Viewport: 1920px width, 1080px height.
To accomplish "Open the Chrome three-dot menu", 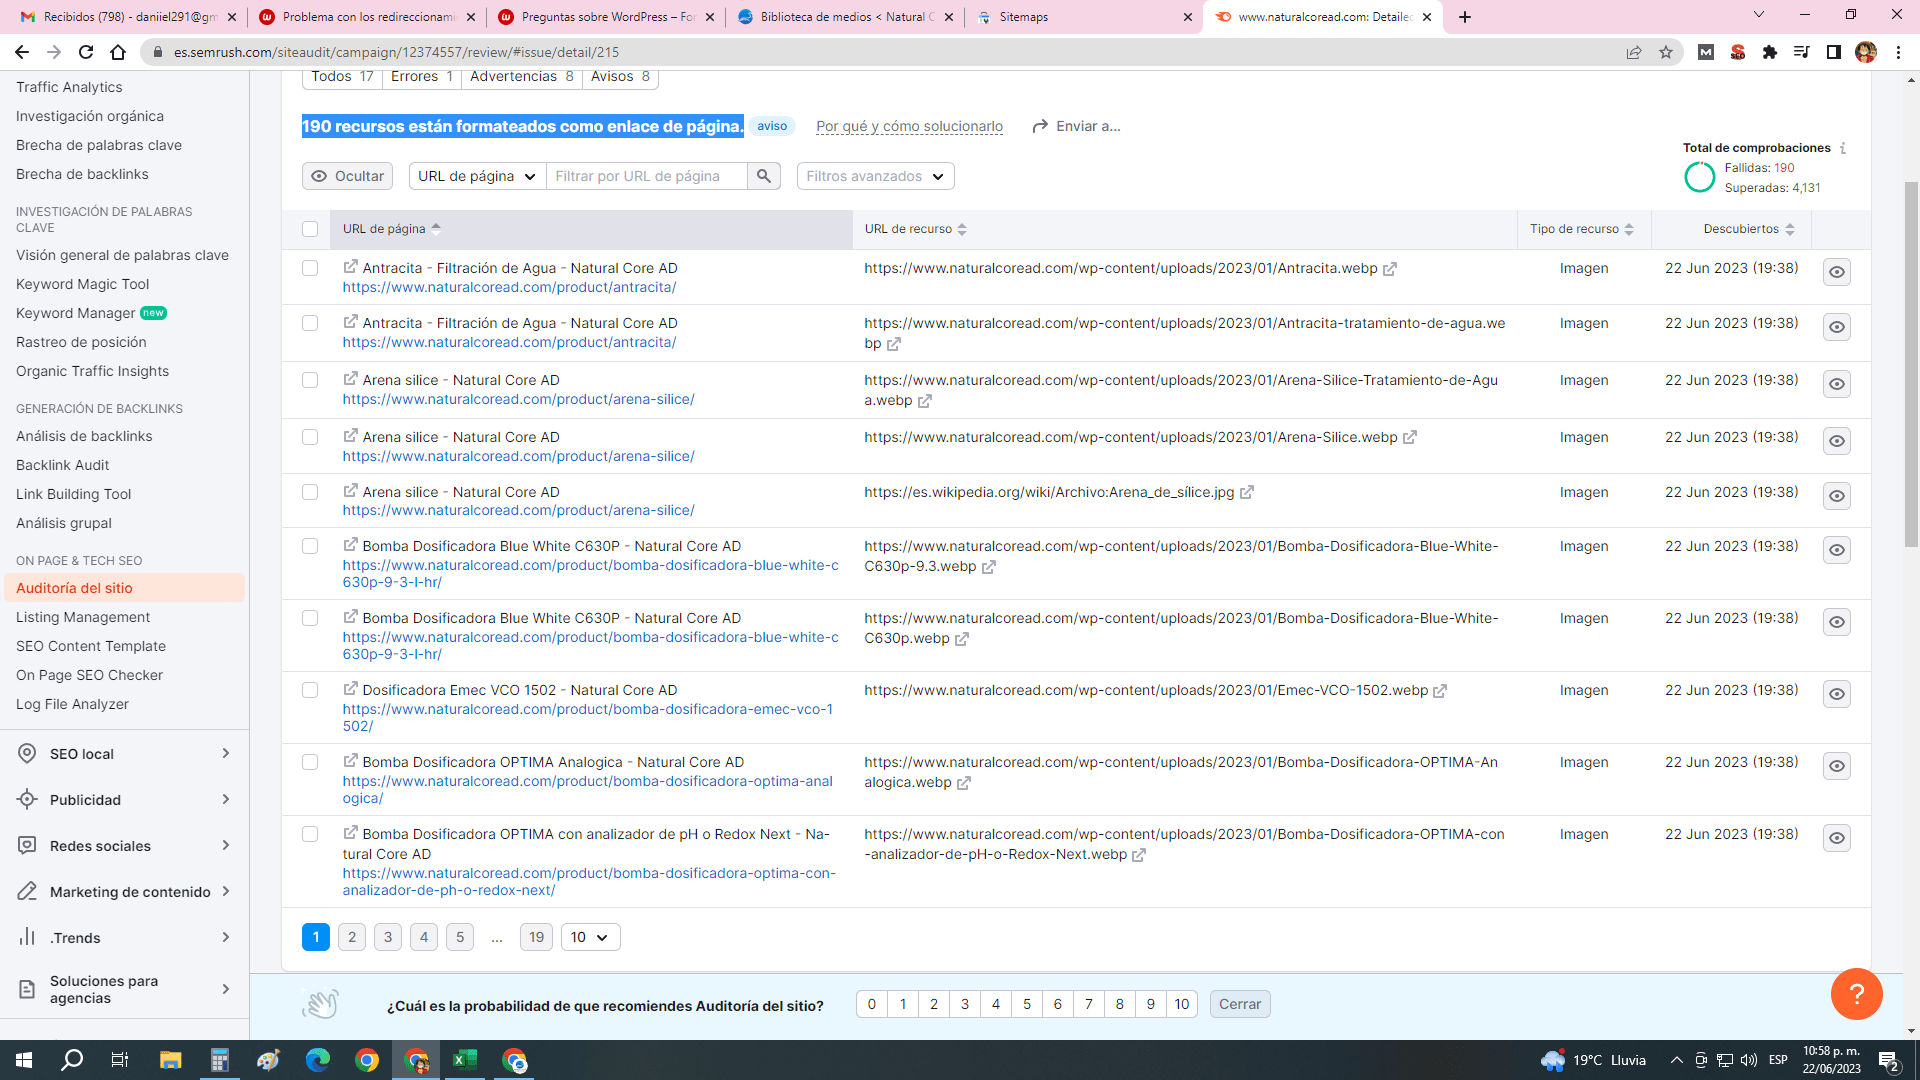I will point(1898,52).
